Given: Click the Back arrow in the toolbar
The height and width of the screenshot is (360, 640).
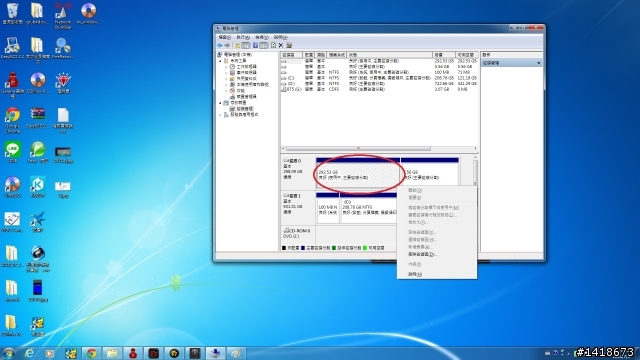Looking at the screenshot, I should [220, 45].
